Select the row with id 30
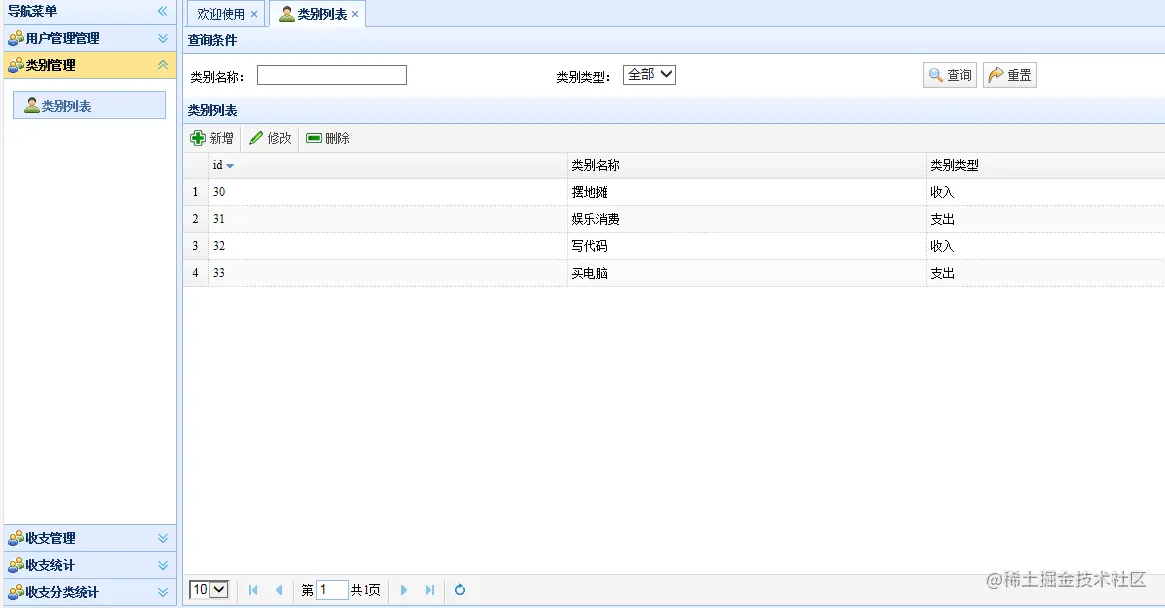Image resolution: width=1165 pixels, height=608 pixels. pos(674,192)
